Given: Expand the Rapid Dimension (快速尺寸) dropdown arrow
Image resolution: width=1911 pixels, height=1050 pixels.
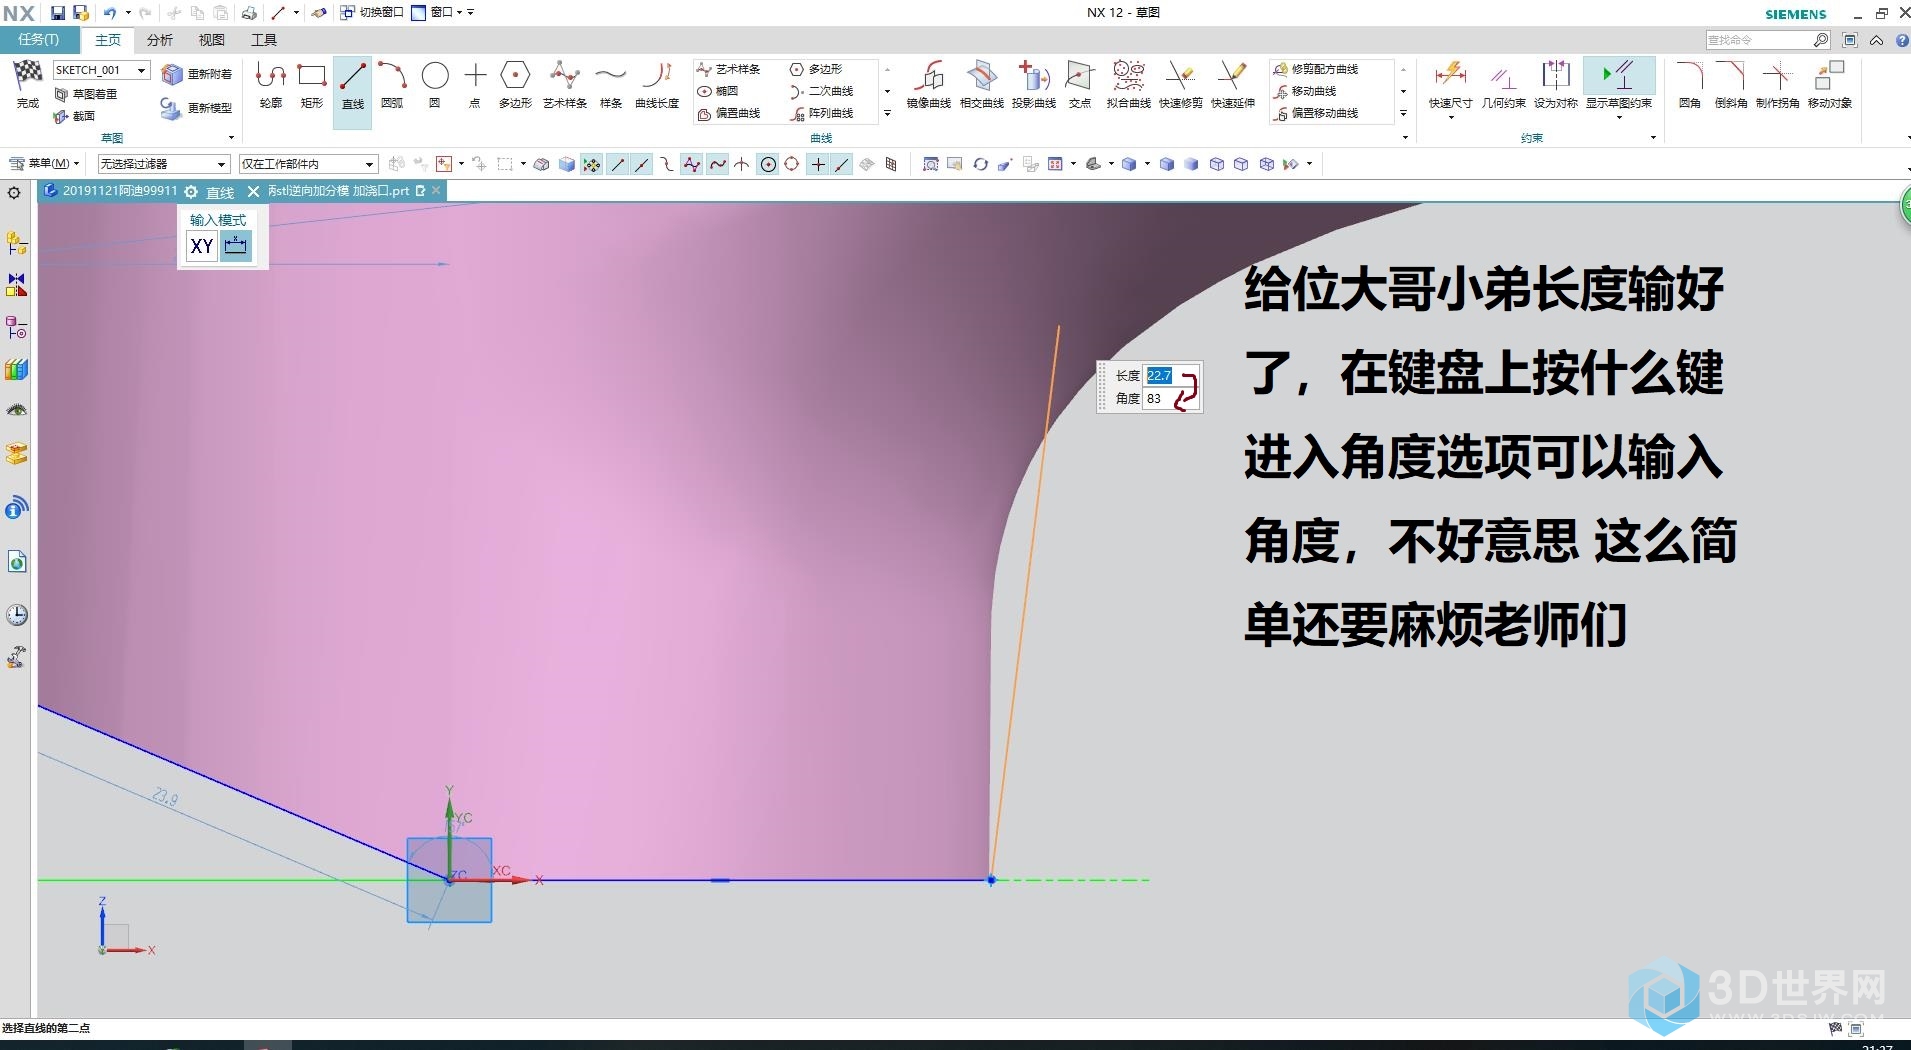Looking at the screenshot, I should click(1450, 118).
